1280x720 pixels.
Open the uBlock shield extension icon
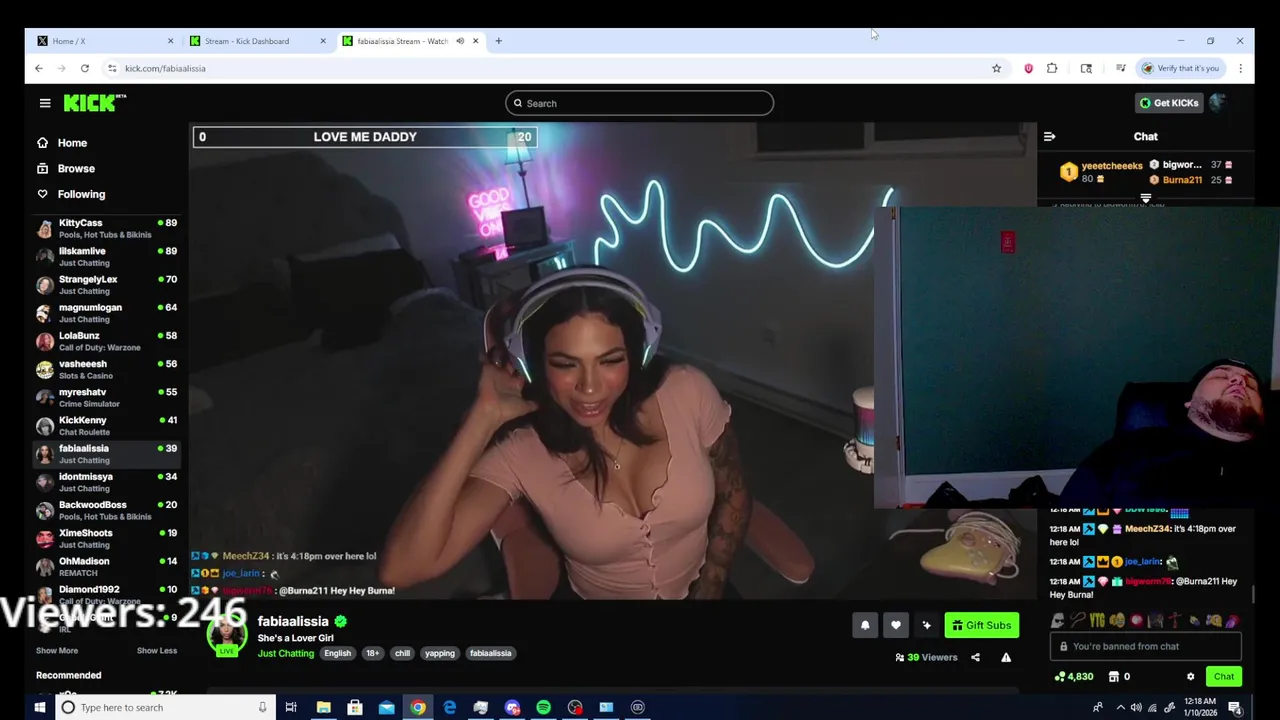(x=1028, y=68)
